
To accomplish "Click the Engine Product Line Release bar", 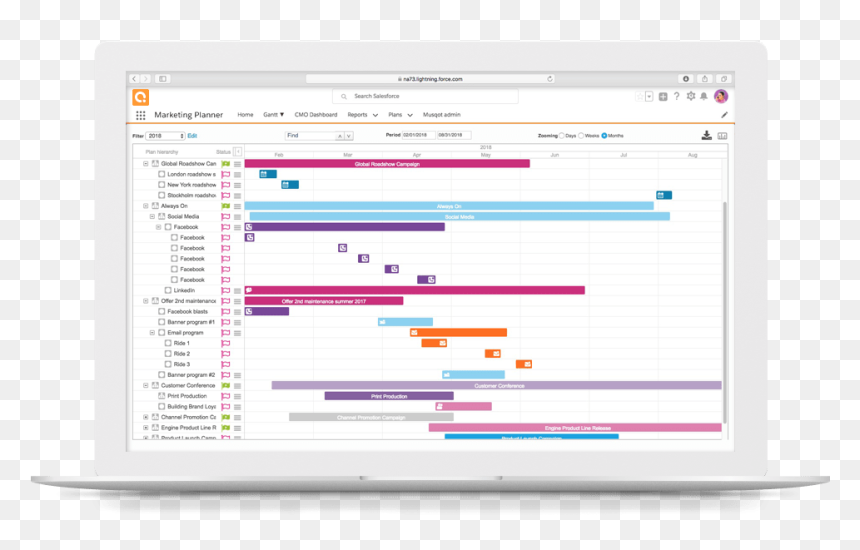I will [x=575, y=428].
